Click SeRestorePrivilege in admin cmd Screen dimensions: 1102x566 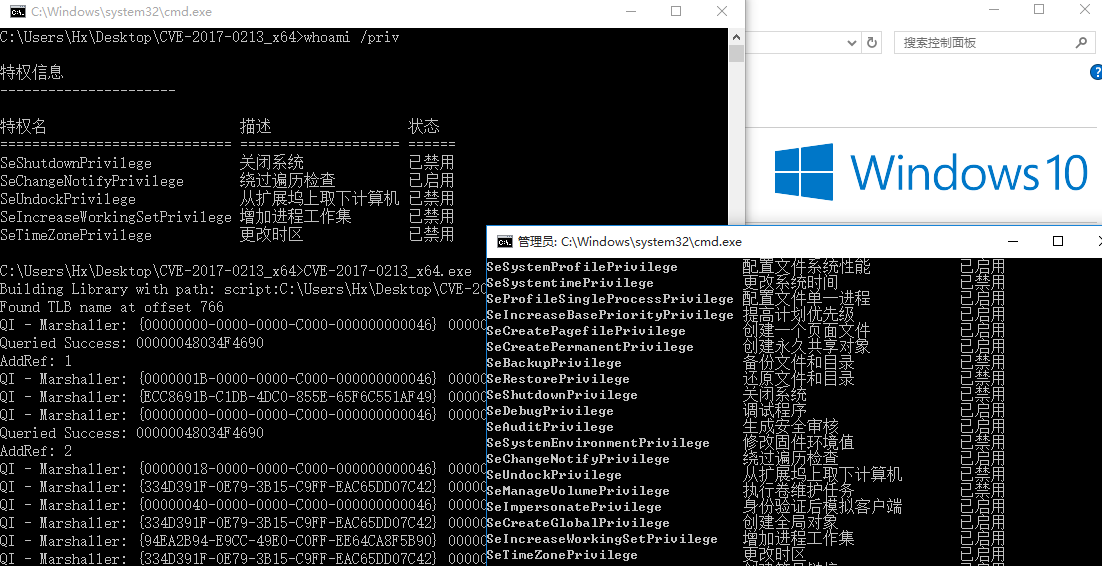pyautogui.click(x=558, y=379)
